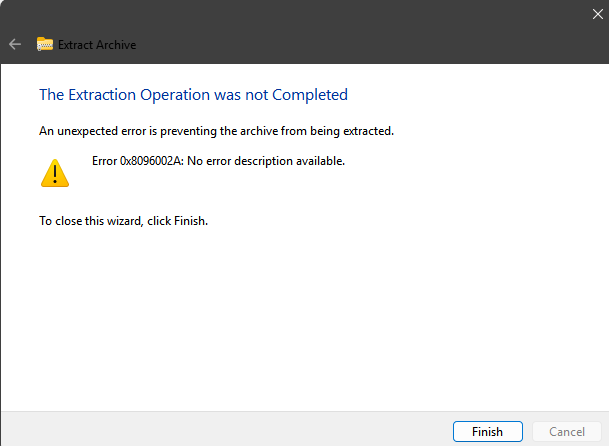
Task: Click the grey footer strip left of Finish
Action: tap(200, 431)
